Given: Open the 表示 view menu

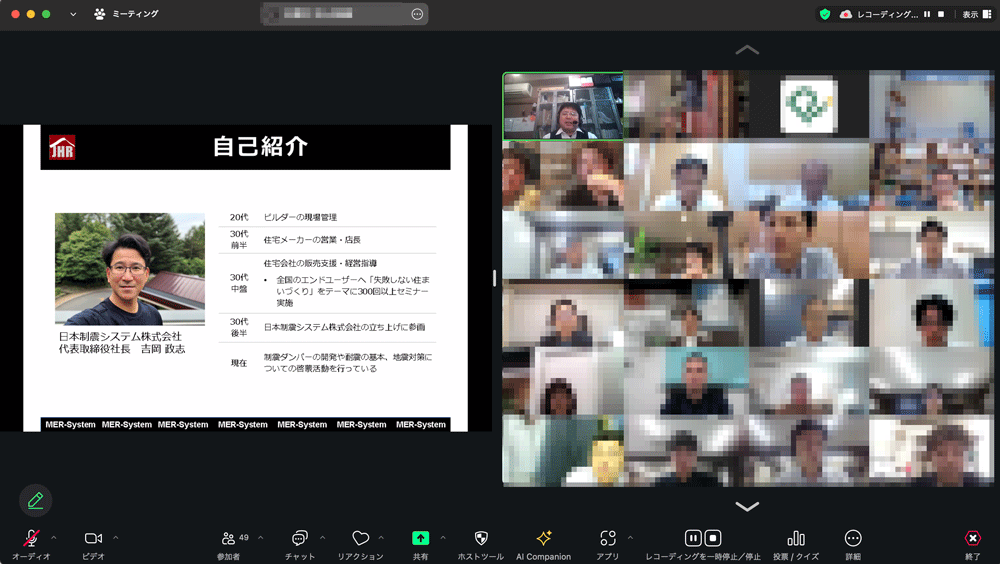Looking at the screenshot, I should pyautogui.click(x=970, y=14).
